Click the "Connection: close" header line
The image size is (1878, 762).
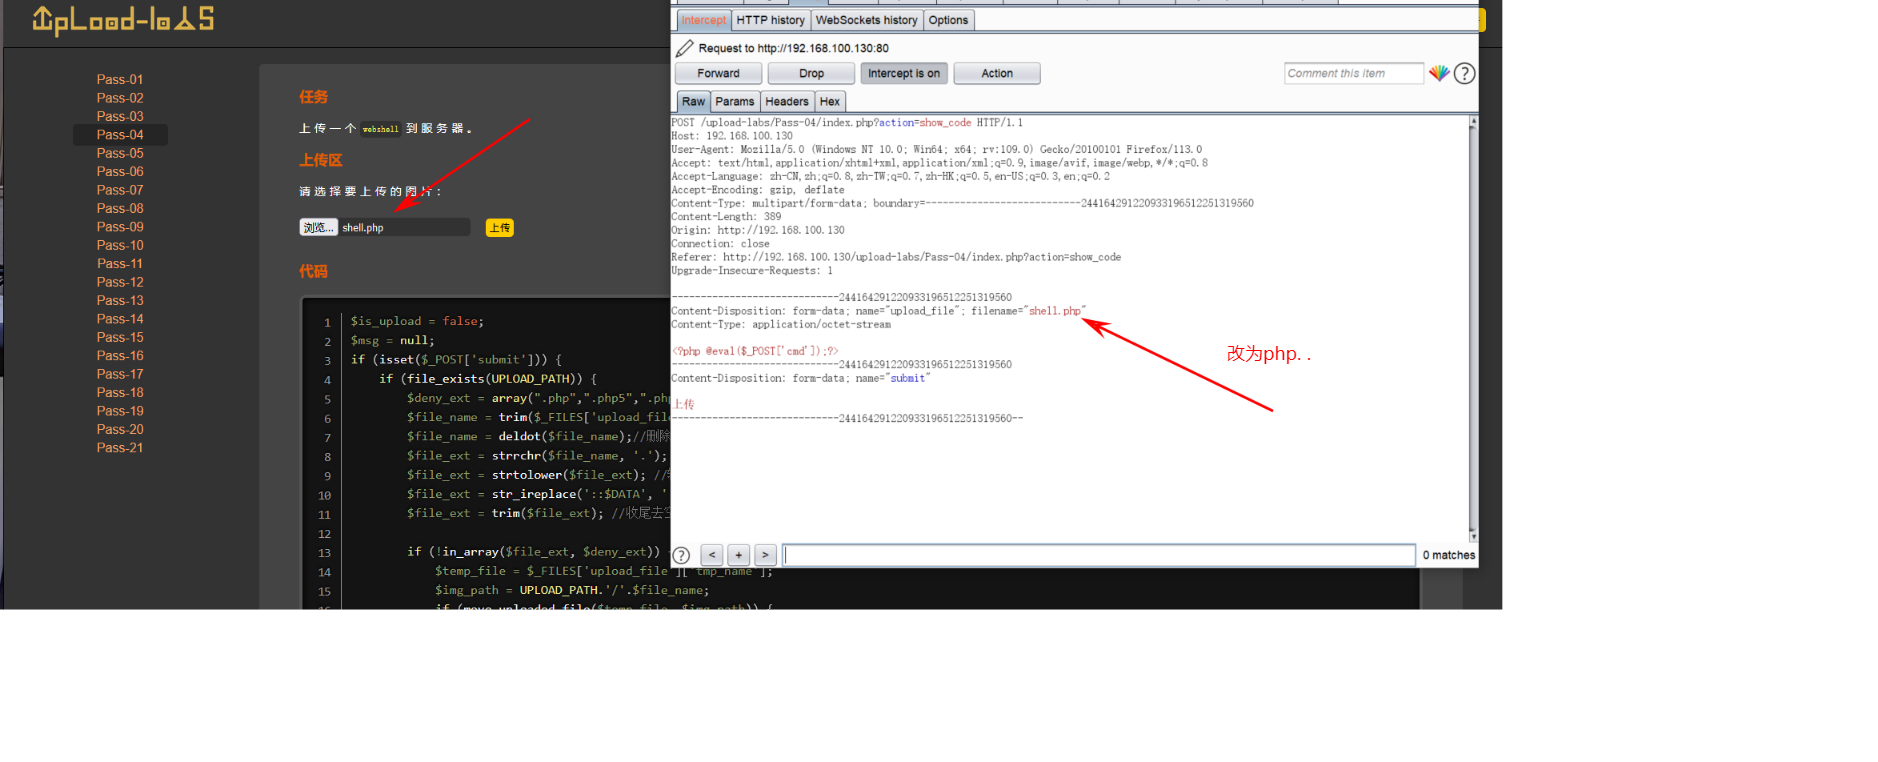[720, 244]
